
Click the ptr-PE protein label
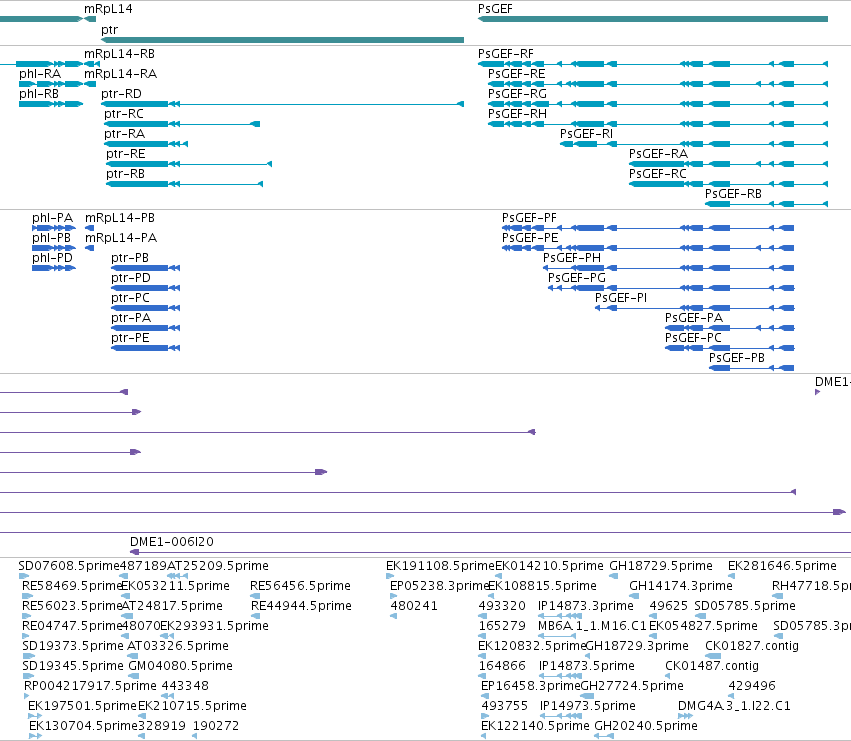click(130, 339)
